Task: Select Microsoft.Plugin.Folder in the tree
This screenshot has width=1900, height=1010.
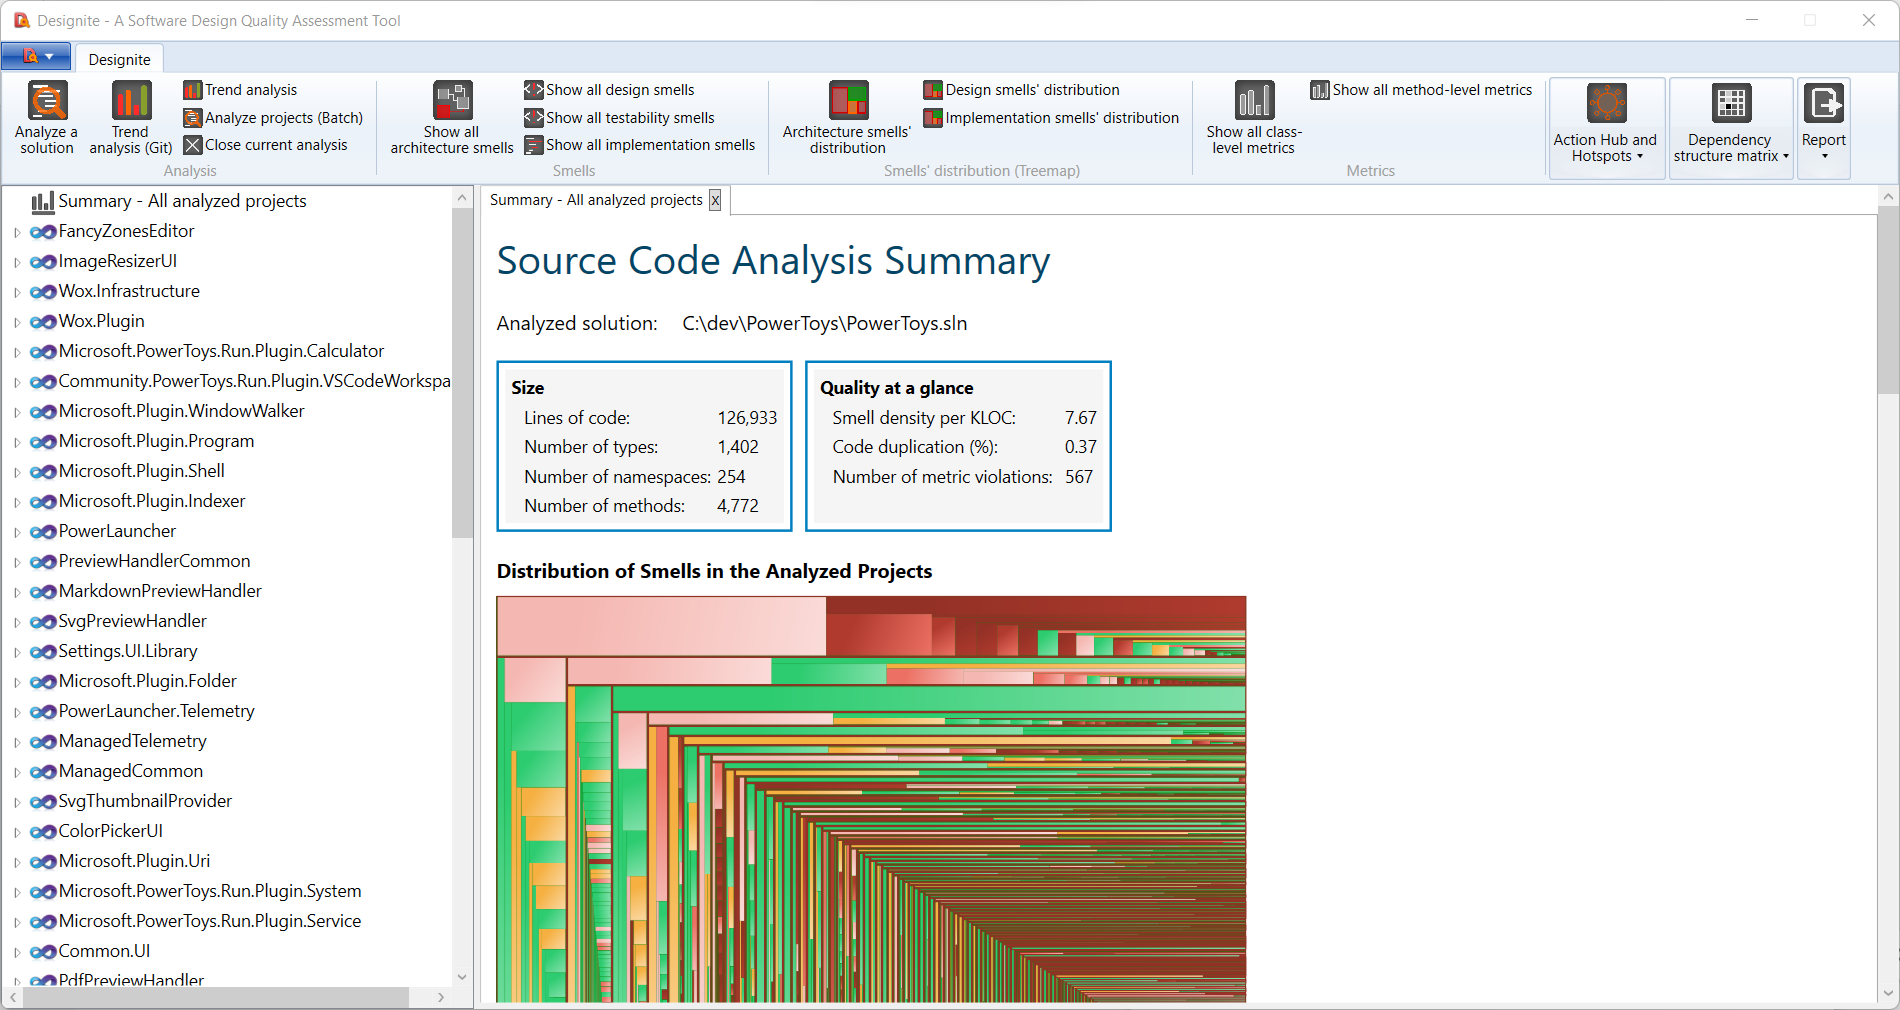Action: click(148, 681)
